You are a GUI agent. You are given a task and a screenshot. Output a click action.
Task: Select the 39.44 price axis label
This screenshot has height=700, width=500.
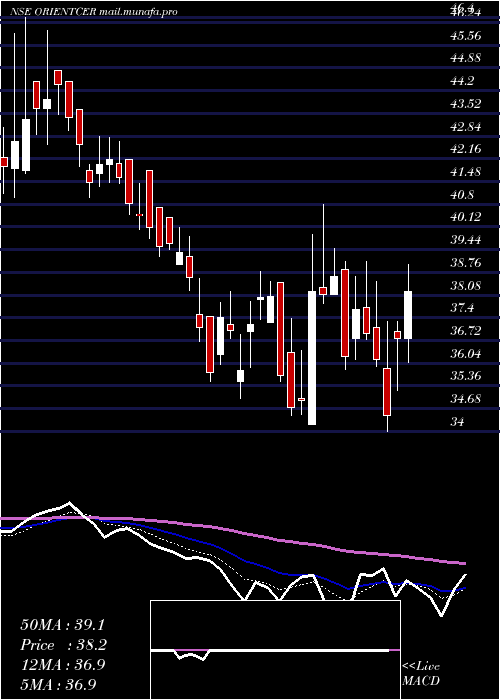(x=466, y=240)
